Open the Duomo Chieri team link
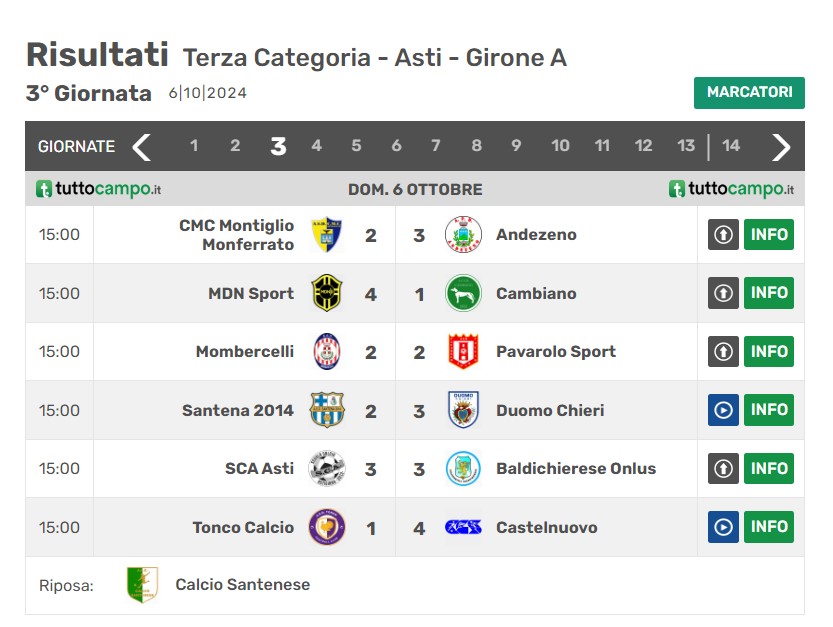Screen dimensions: 833x627 tap(550, 410)
